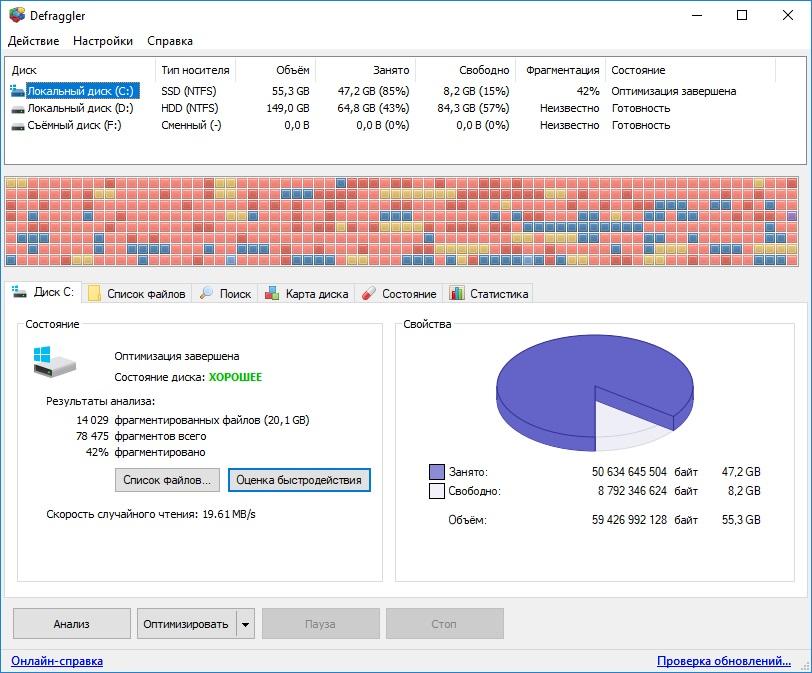Select the Локальный диск (D:) row name
The image size is (812, 673).
80,108
